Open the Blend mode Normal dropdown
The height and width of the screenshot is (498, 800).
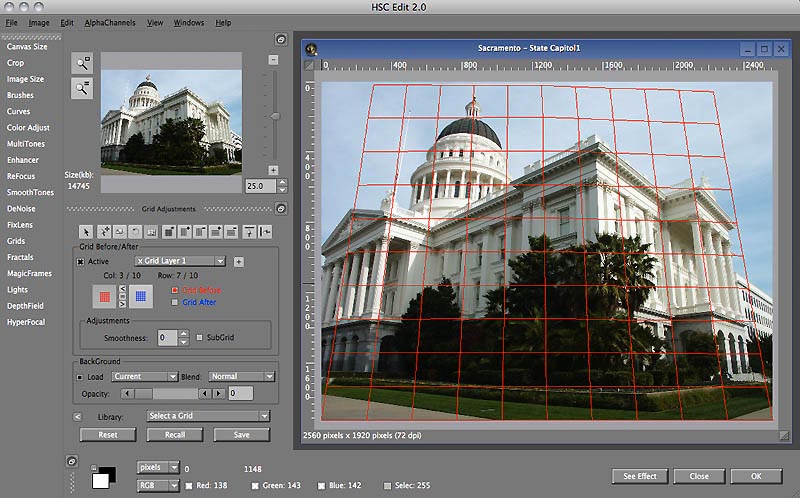pos(242,377)
